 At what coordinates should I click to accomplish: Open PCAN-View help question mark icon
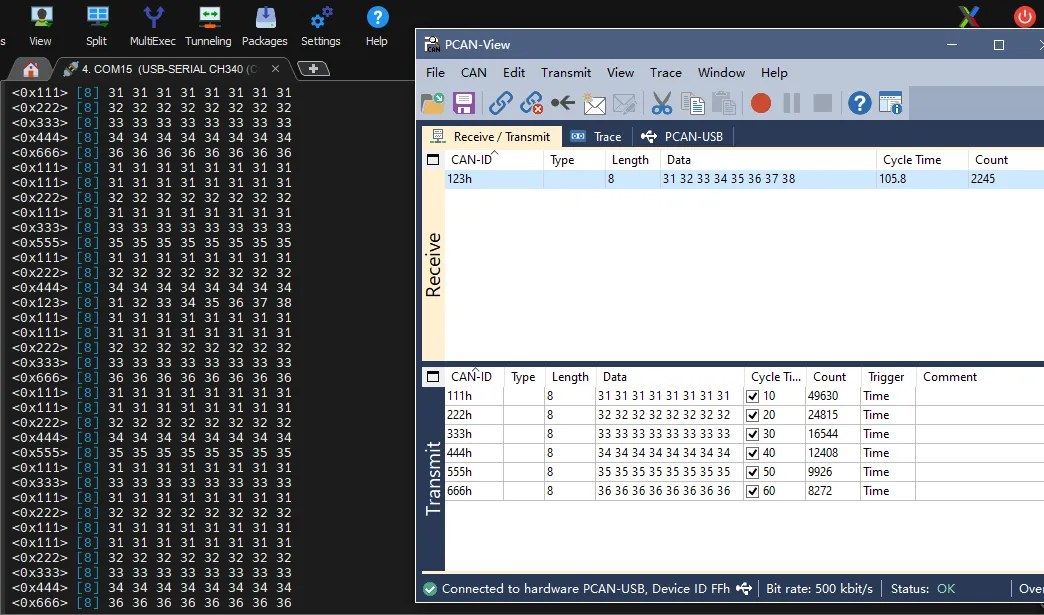859,103
